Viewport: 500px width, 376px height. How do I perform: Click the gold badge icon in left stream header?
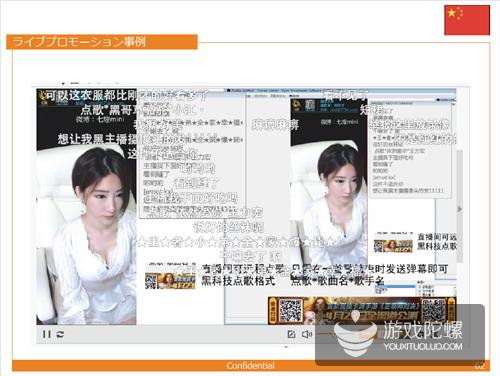tap(42, 97)
